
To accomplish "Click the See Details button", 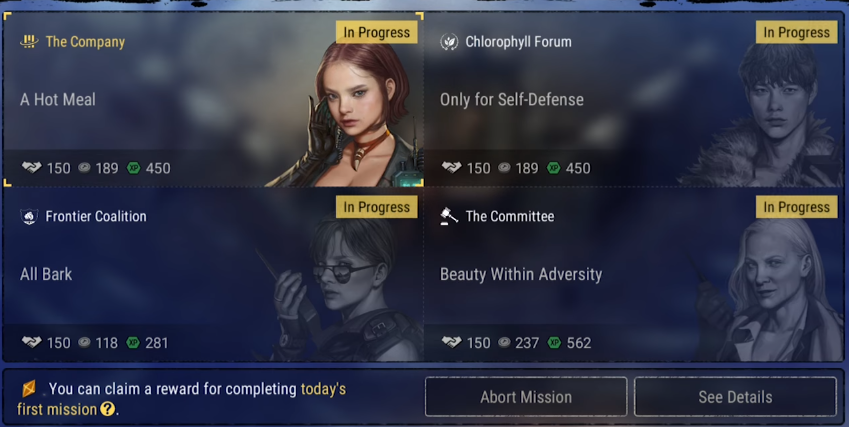I will coord(735,397).
